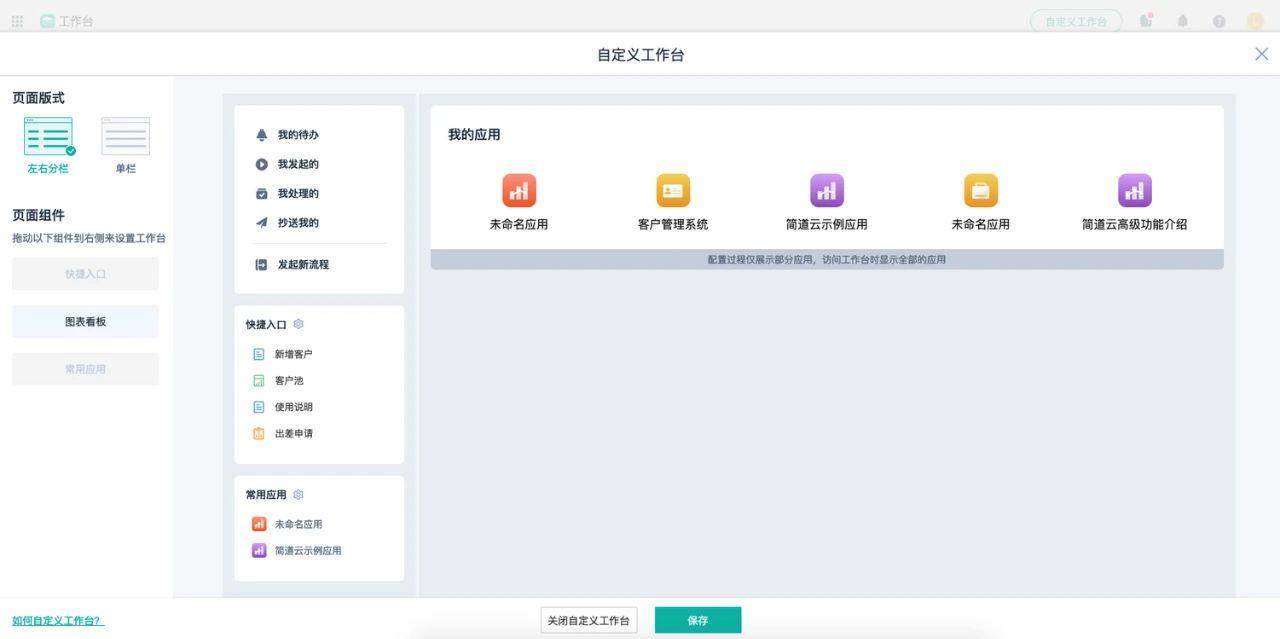
Task: Click the 客户管理系统 label
Action: pyautogui.click(x=673, y=225)
